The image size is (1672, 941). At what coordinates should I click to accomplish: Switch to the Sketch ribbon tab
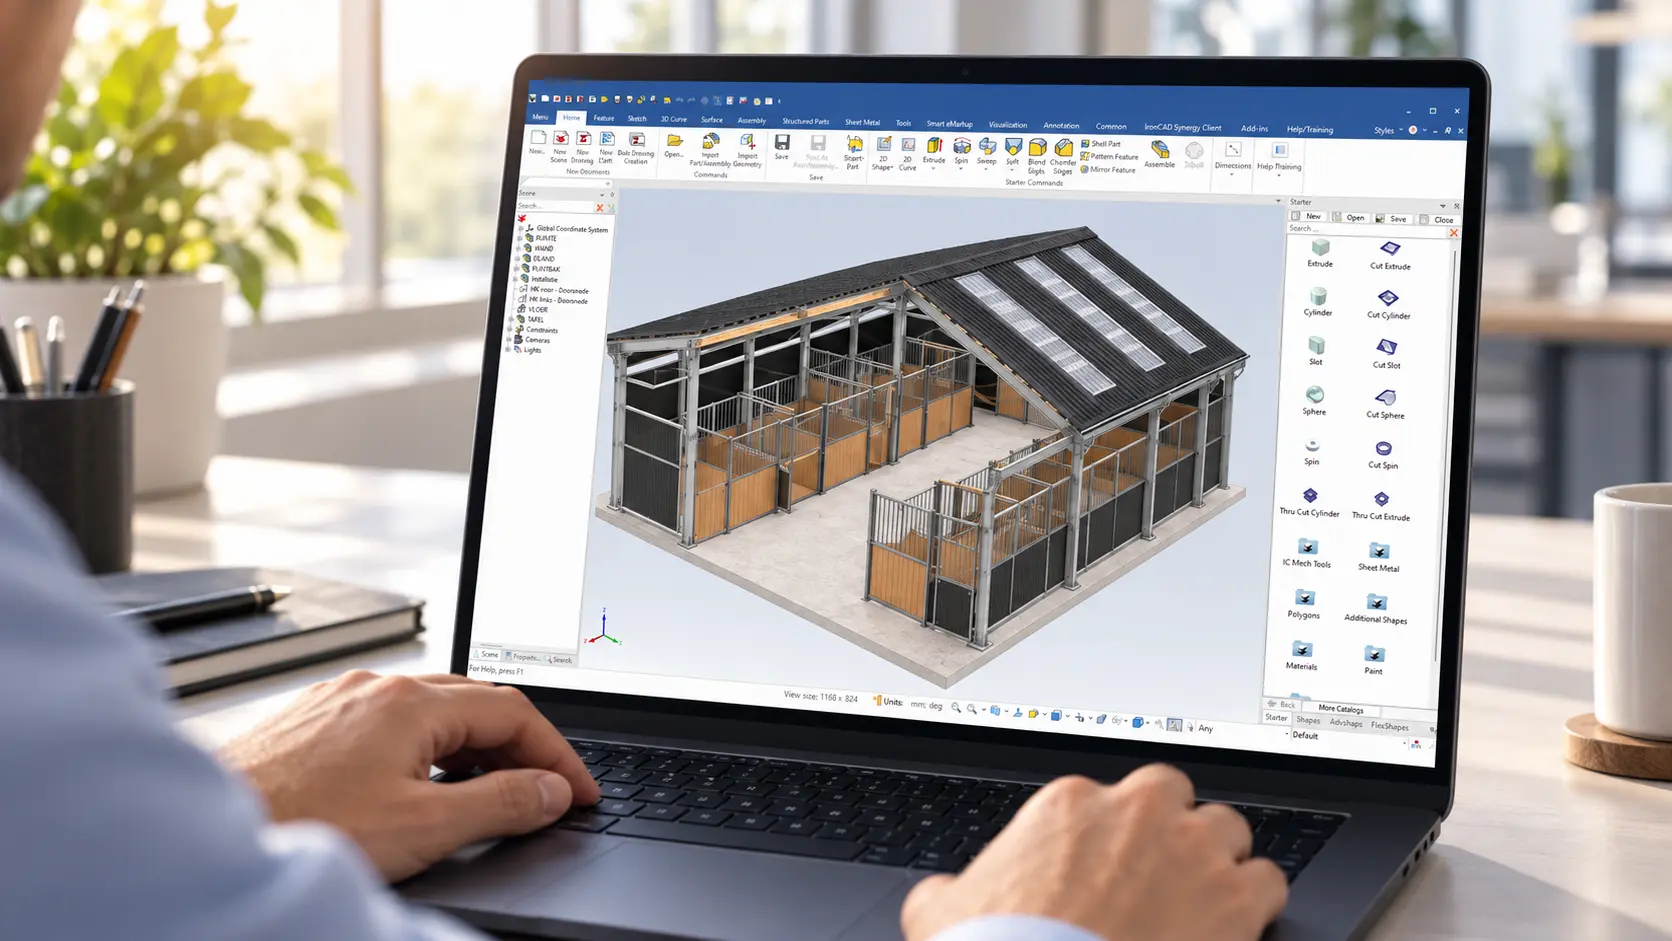(x=637, y=119)
